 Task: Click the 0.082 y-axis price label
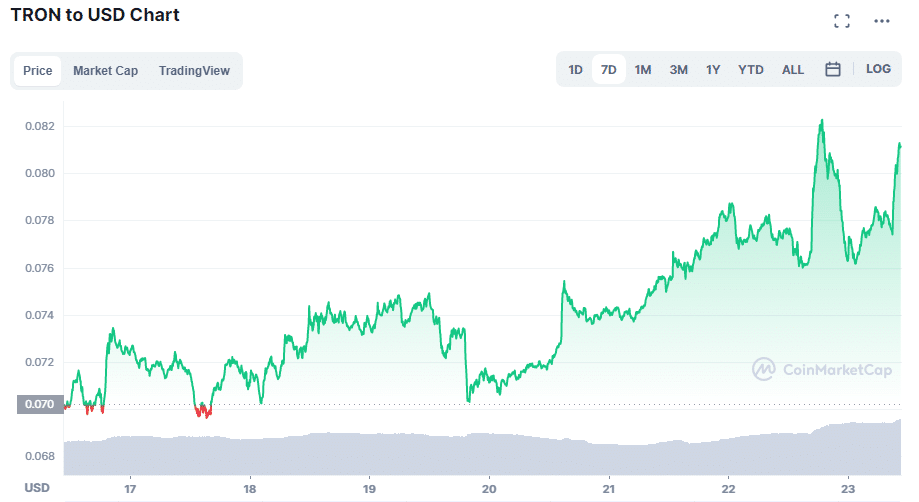pos(40,127)
